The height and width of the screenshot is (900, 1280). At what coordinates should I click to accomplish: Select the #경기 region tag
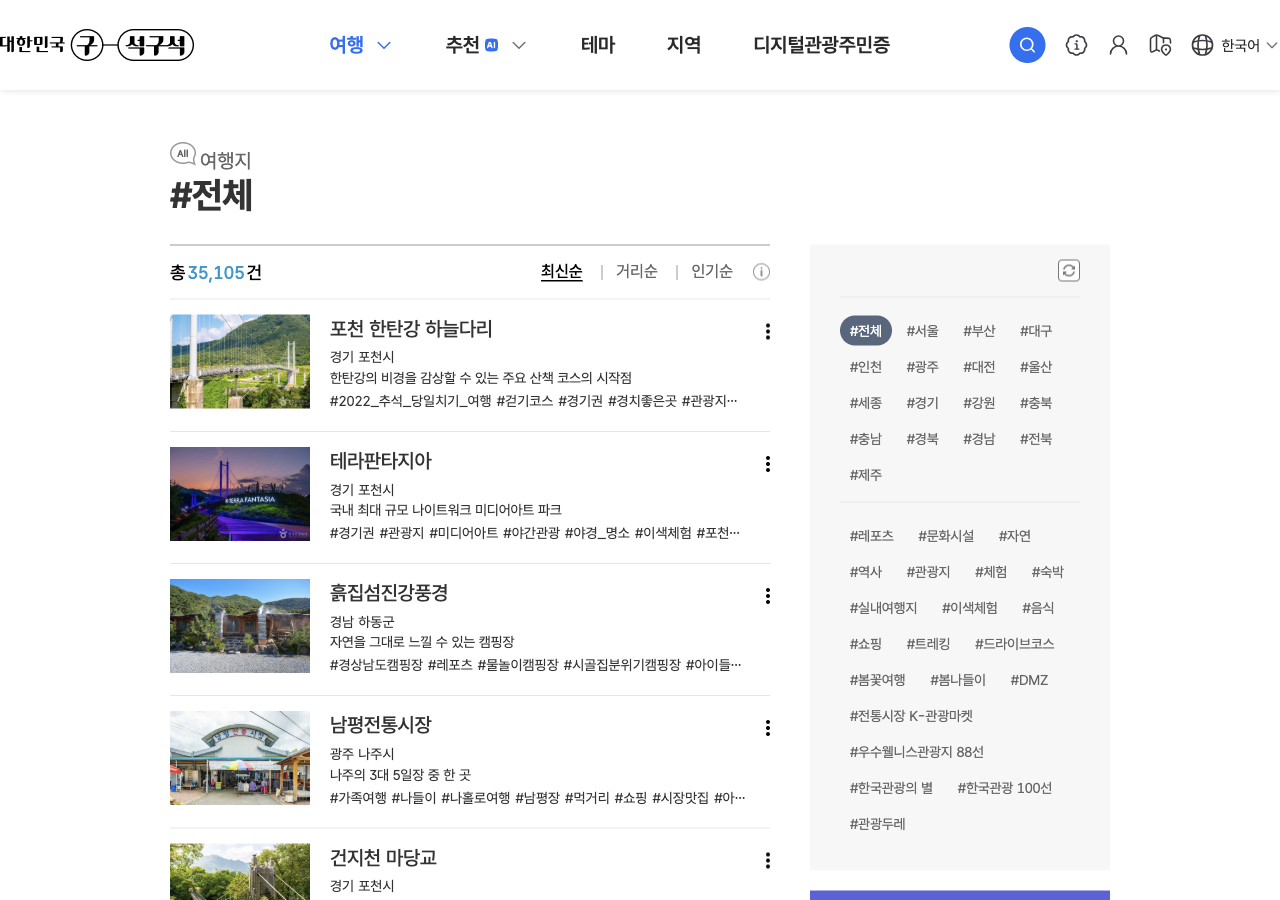point(922,403)
